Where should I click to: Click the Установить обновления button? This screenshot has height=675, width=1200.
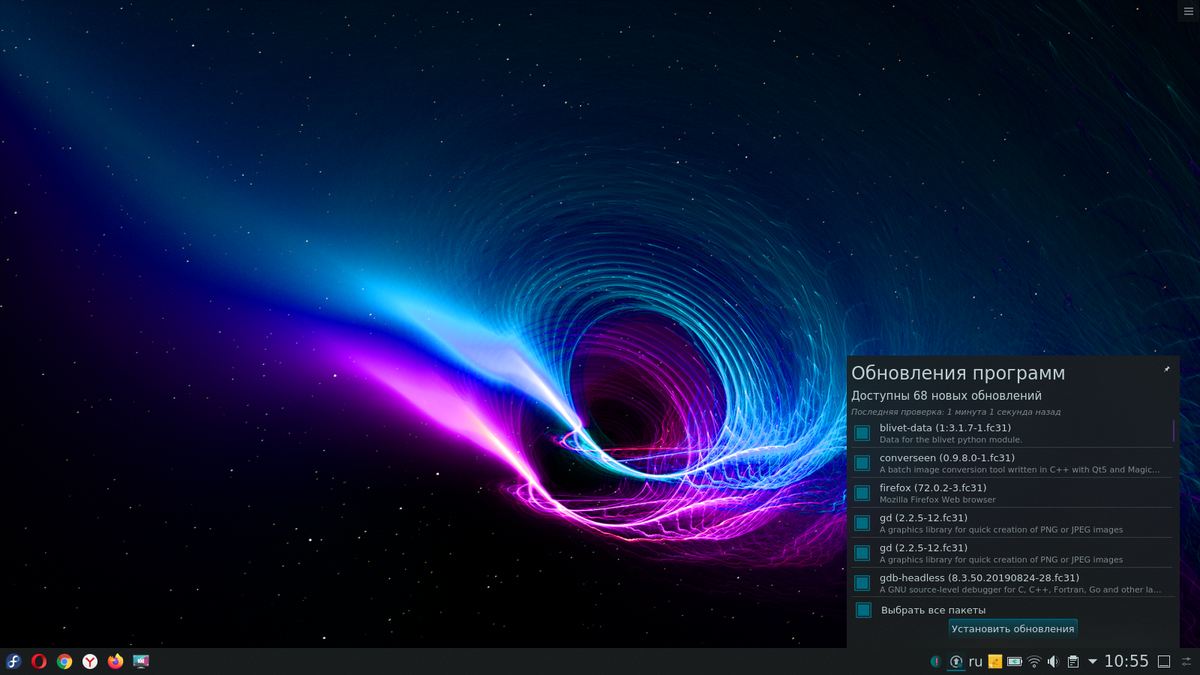[1013, 629]
